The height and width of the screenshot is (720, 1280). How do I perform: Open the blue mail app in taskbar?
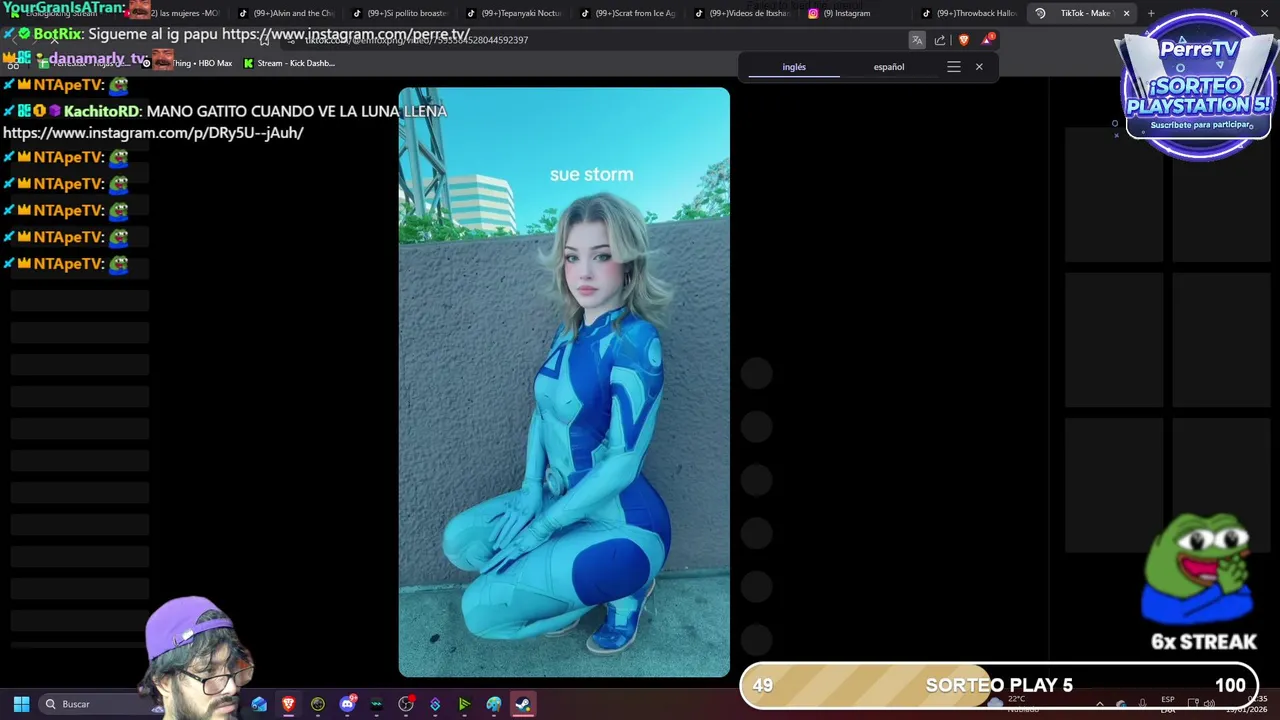pyautogui.click(x=259, y=704)
